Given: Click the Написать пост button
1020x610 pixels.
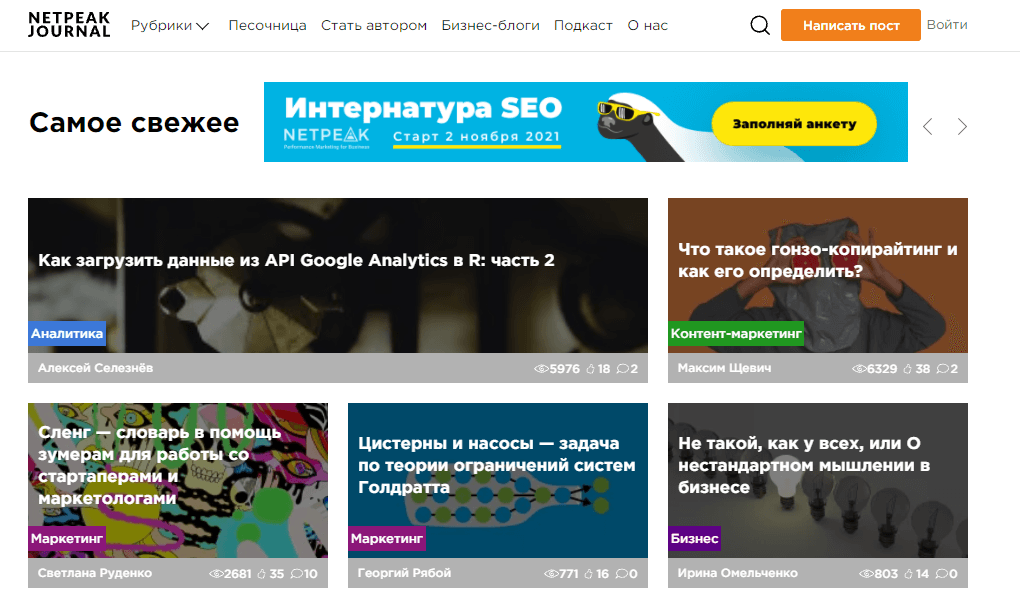Looking at the screenshot, I should pos(851,25).
